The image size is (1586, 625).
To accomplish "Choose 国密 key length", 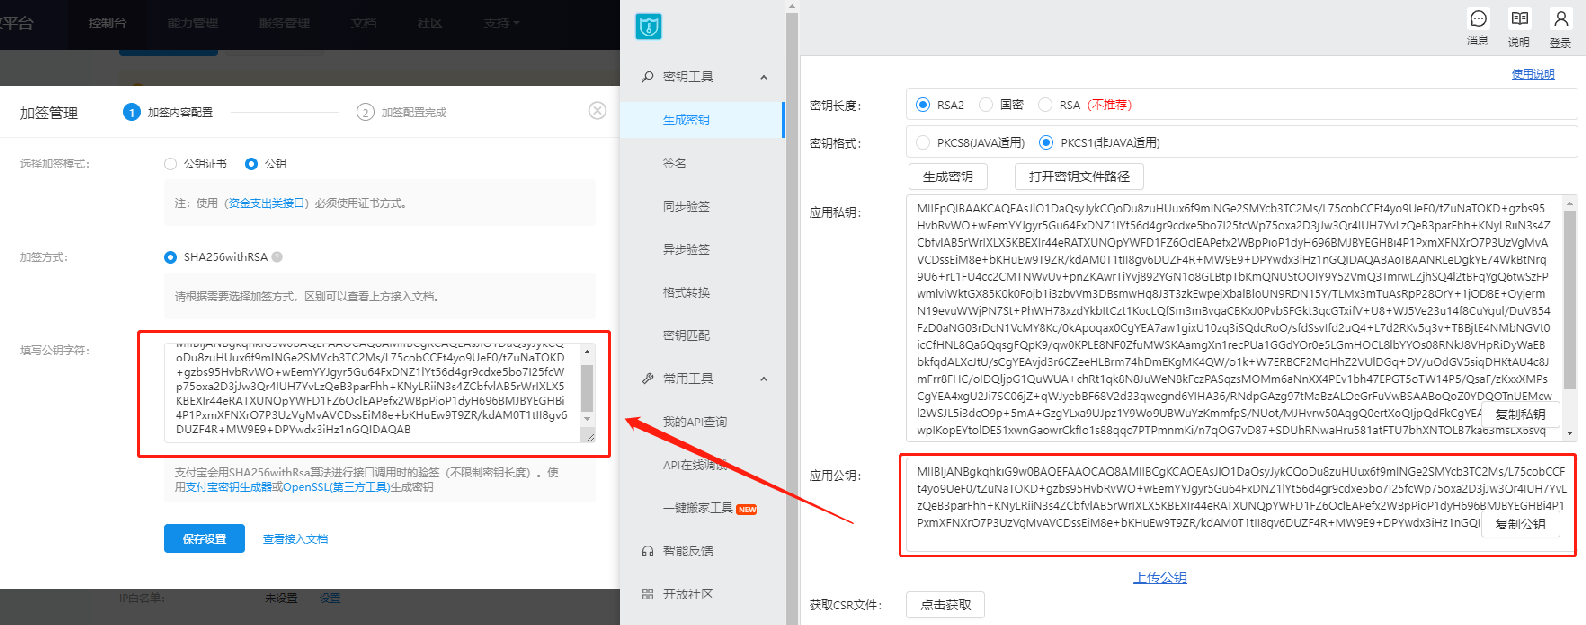I will pos(986,104).
